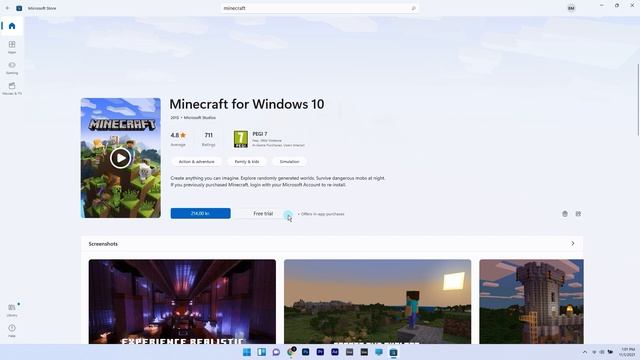Show hidden tray icons with the chevron

coord(584,352)
